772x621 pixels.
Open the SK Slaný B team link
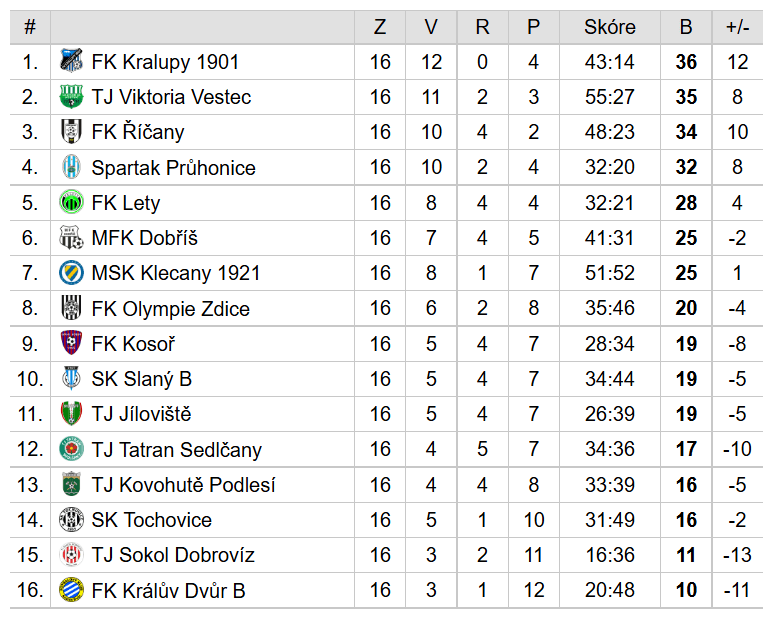pos(141,379)
